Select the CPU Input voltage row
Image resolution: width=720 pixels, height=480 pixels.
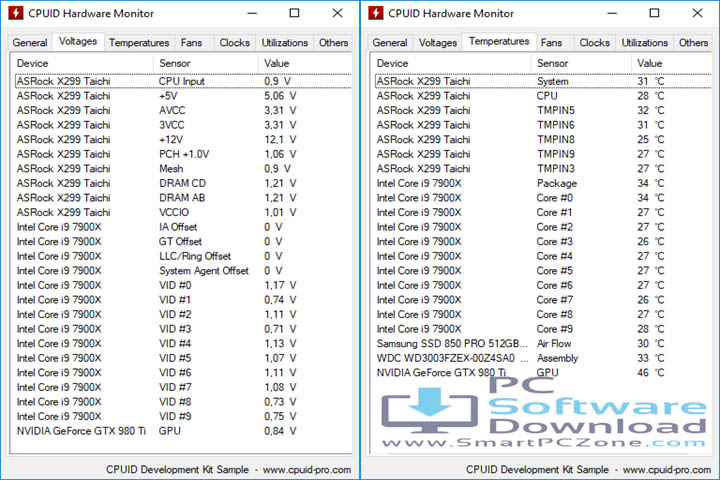click(x=183, y=81)
